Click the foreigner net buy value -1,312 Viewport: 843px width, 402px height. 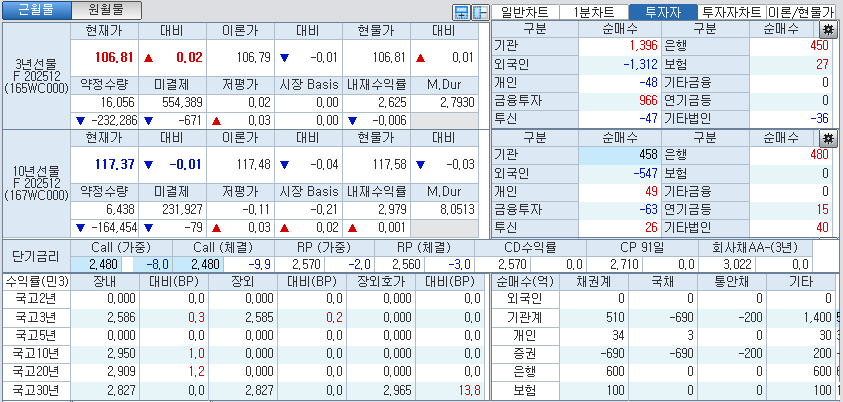coord(641,64)
